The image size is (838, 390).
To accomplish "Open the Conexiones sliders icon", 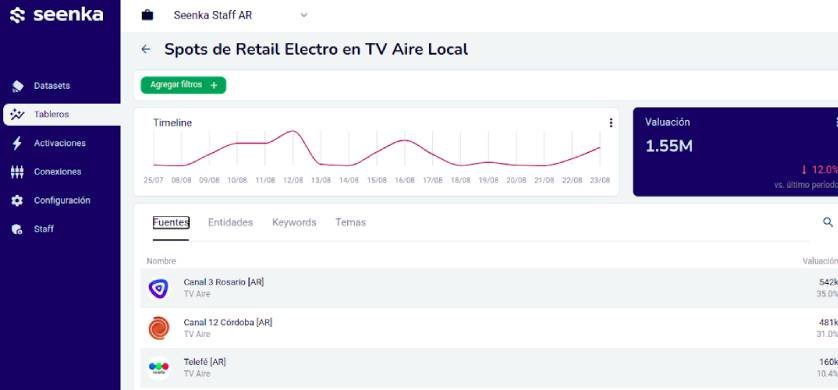I will click(x=17, y=172).
